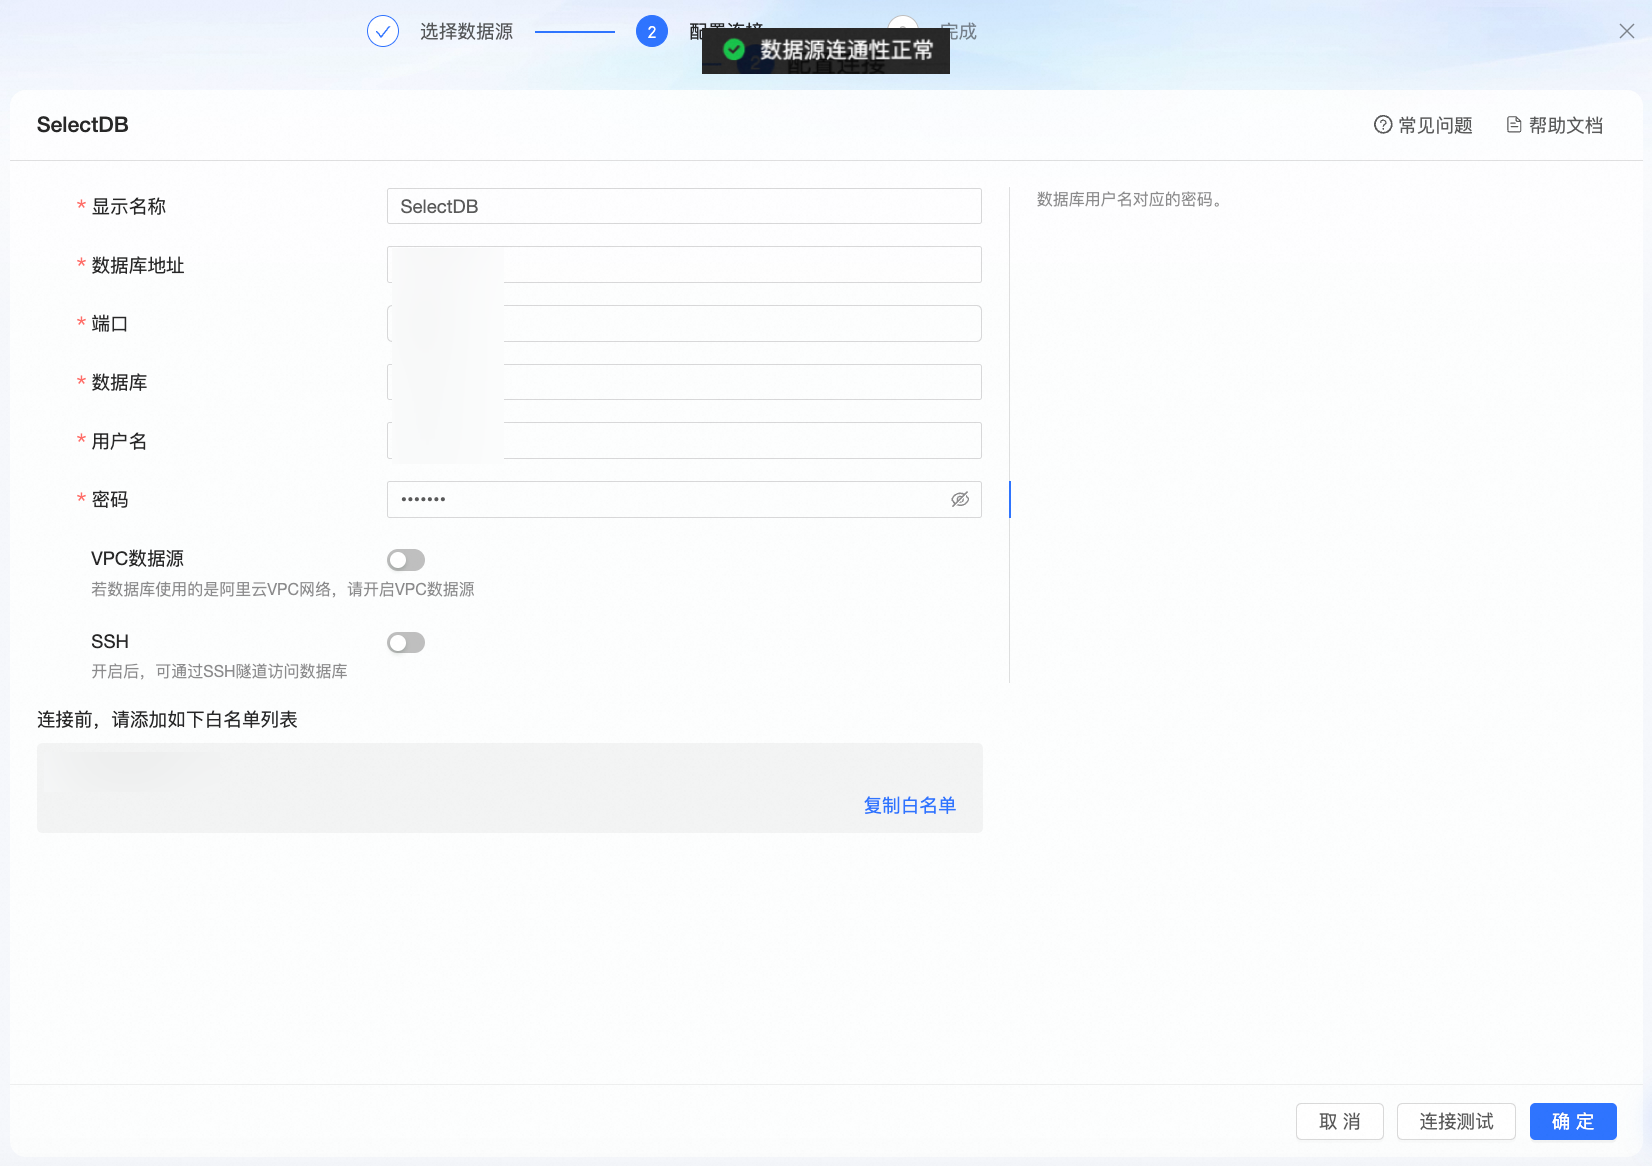
Task: Click the 开启后，可通过SSH隧道访问数据库 hint text
Action: pos(219,672)
